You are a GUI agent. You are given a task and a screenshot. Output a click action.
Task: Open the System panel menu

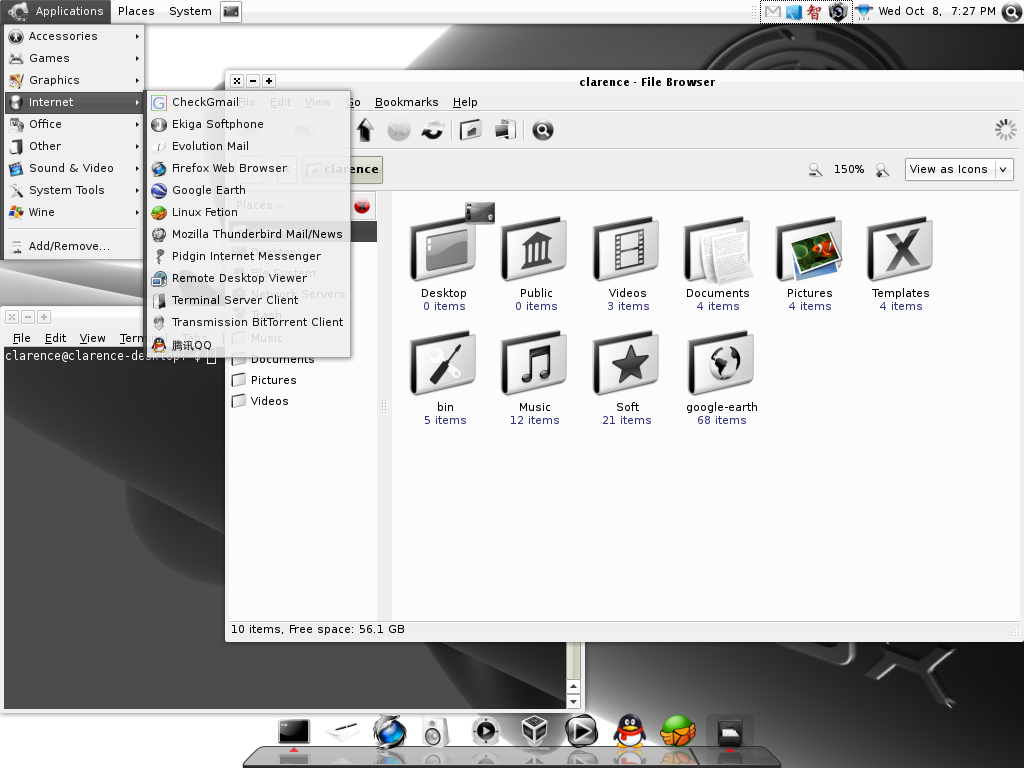tap(190, 11)
